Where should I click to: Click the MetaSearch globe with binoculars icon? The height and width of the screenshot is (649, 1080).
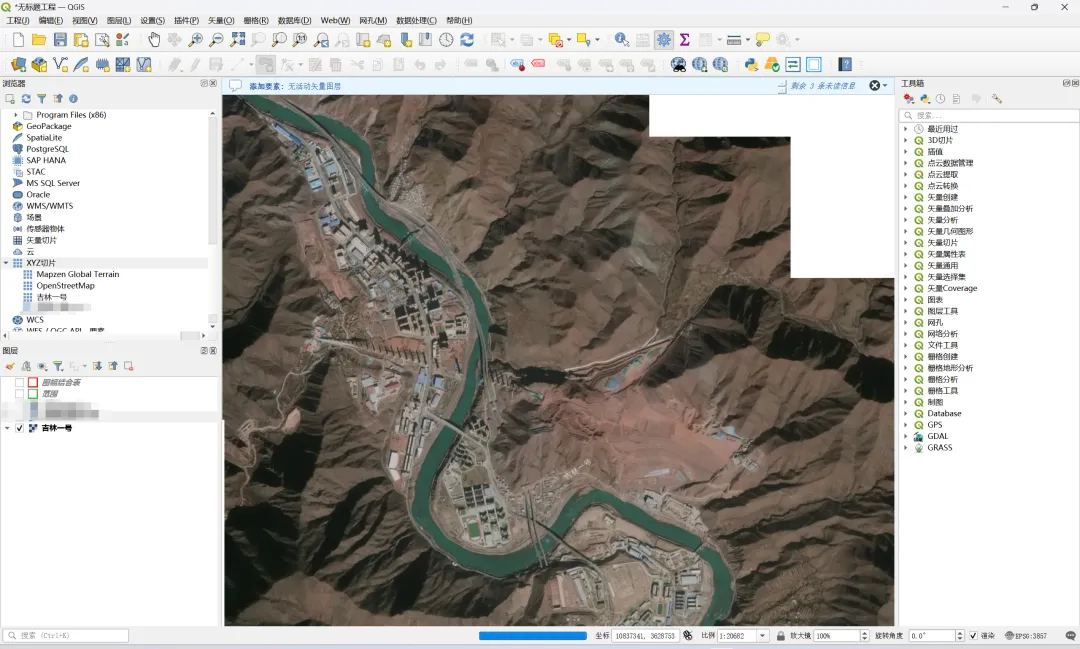pos(678,65)
